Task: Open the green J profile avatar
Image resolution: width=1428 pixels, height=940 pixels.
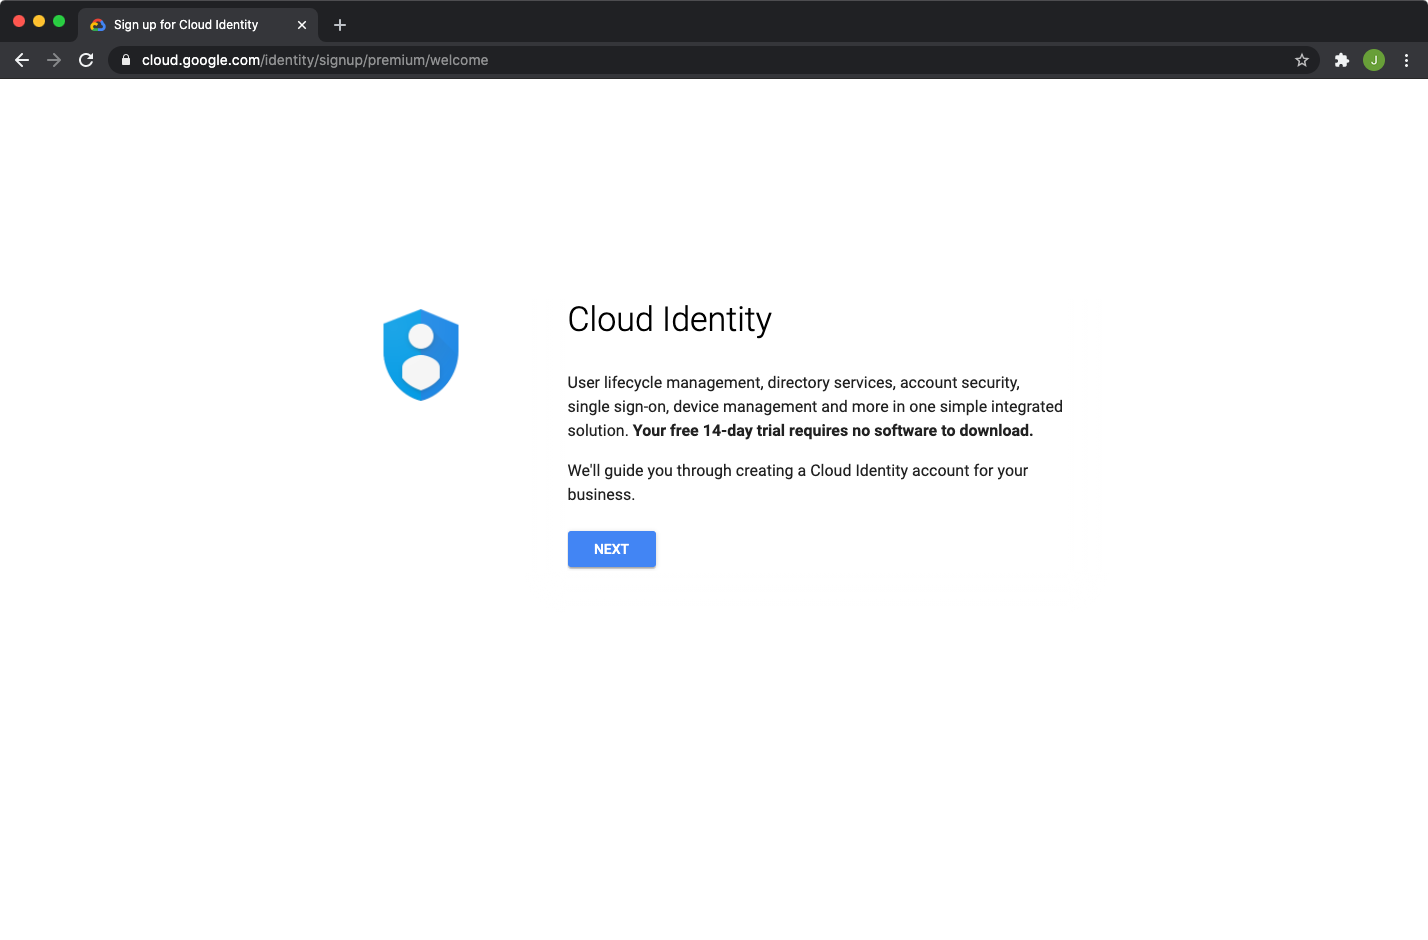Action: (x=1374, y=60)
